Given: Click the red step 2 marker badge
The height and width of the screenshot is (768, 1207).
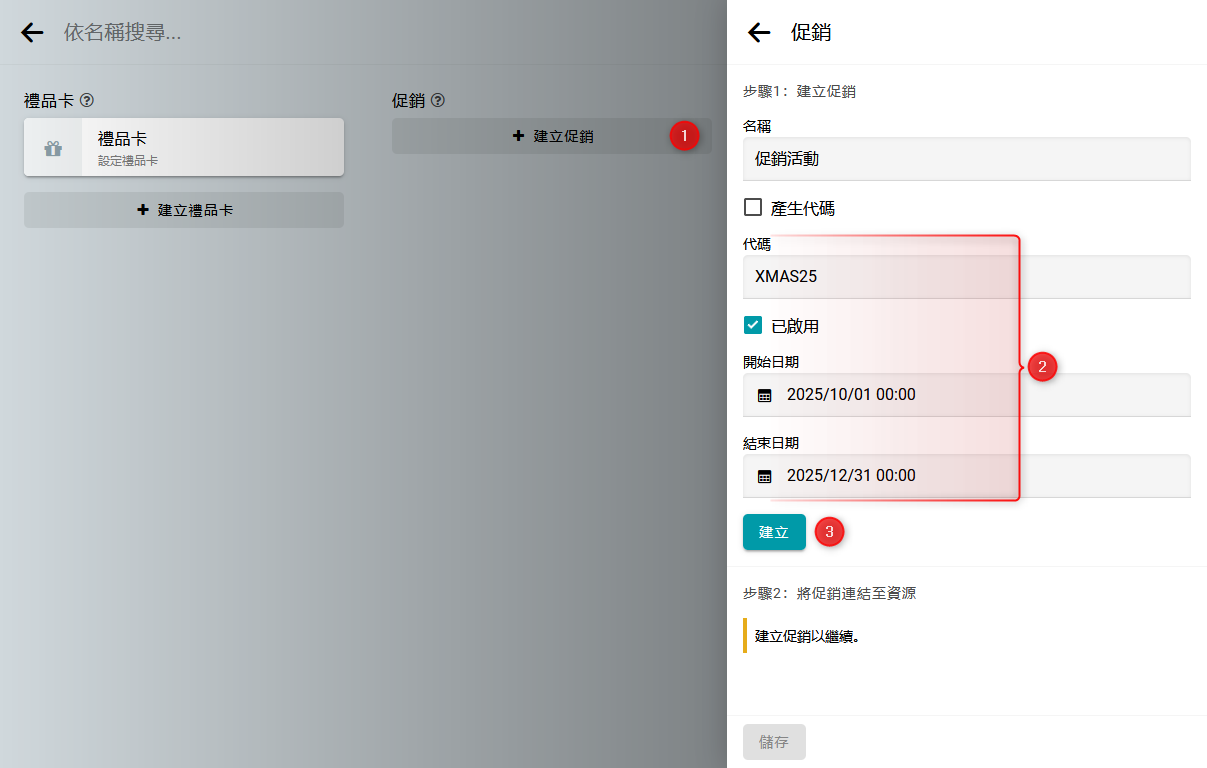Looking at the screenshot, I should tap(1042, 367).
